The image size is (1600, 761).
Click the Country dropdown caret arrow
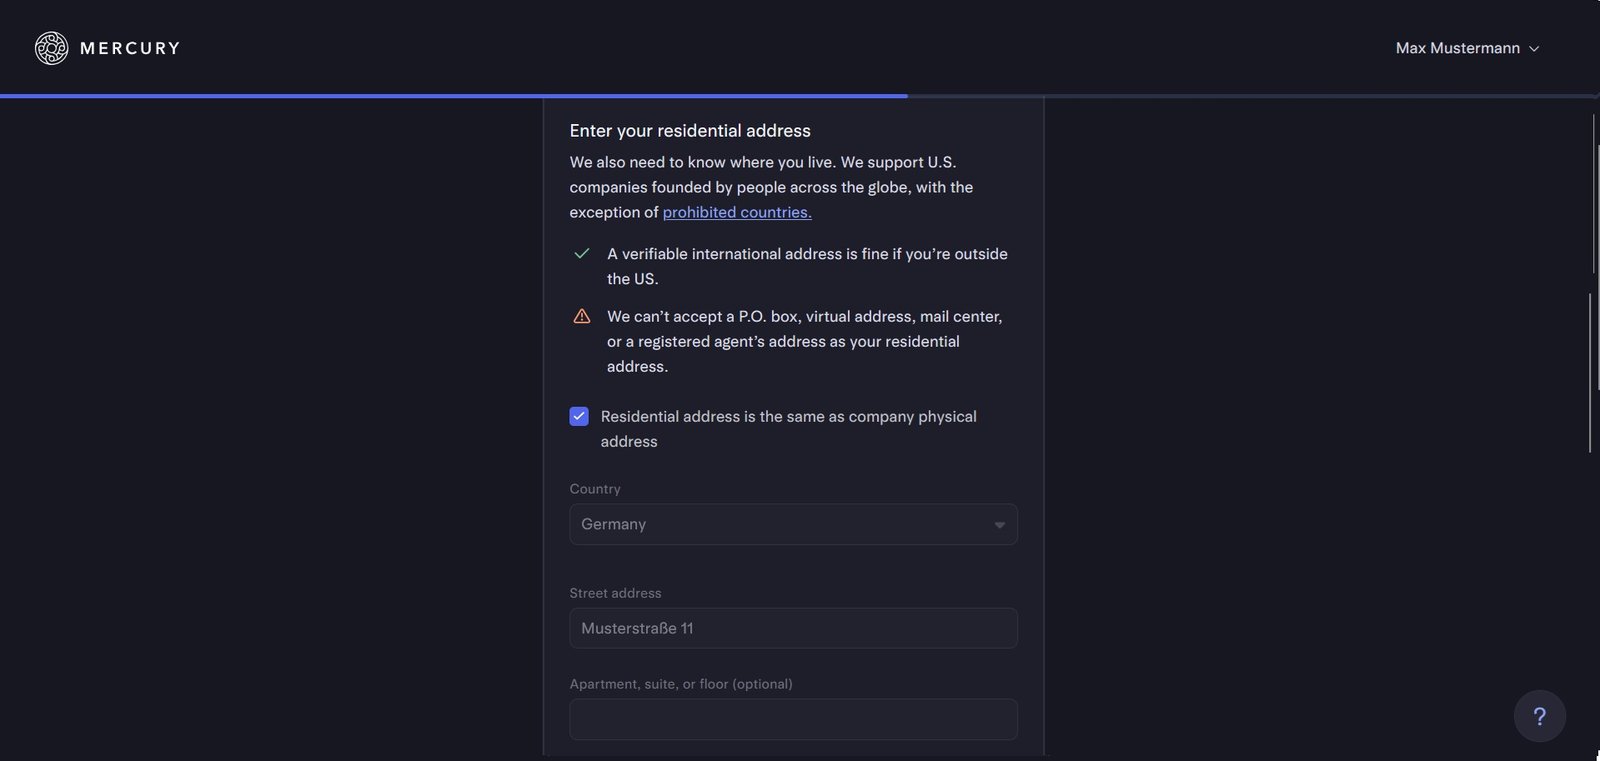(x=999, y=525)
